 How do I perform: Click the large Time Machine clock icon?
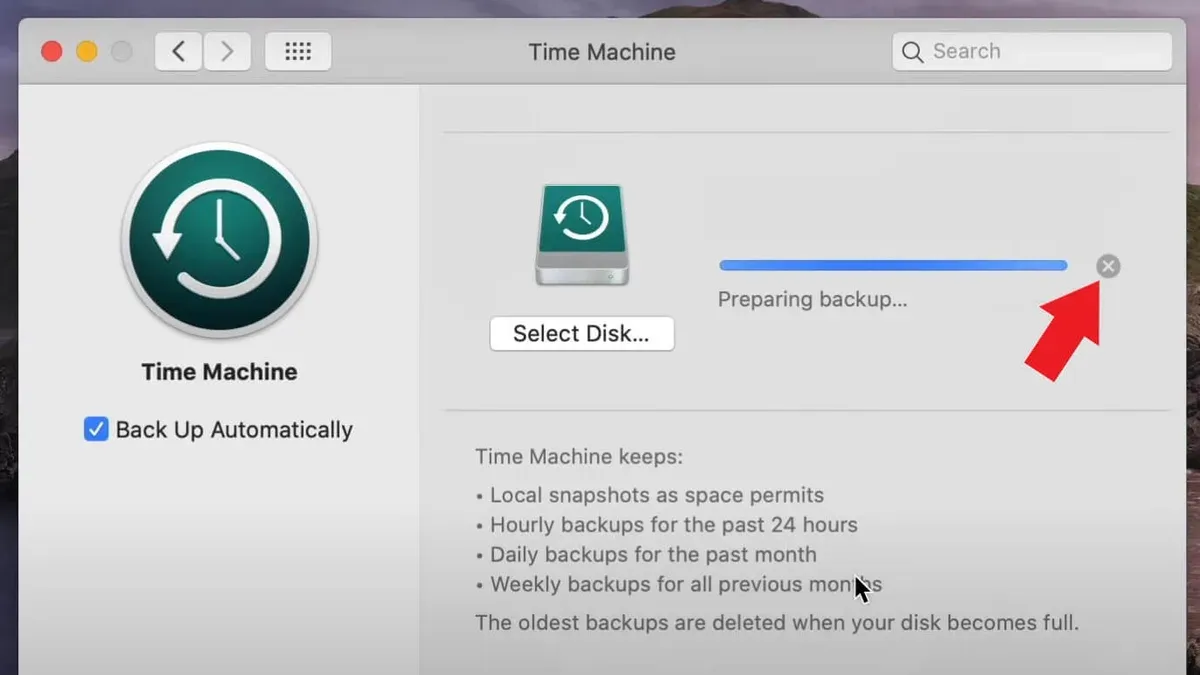[219, 241]
